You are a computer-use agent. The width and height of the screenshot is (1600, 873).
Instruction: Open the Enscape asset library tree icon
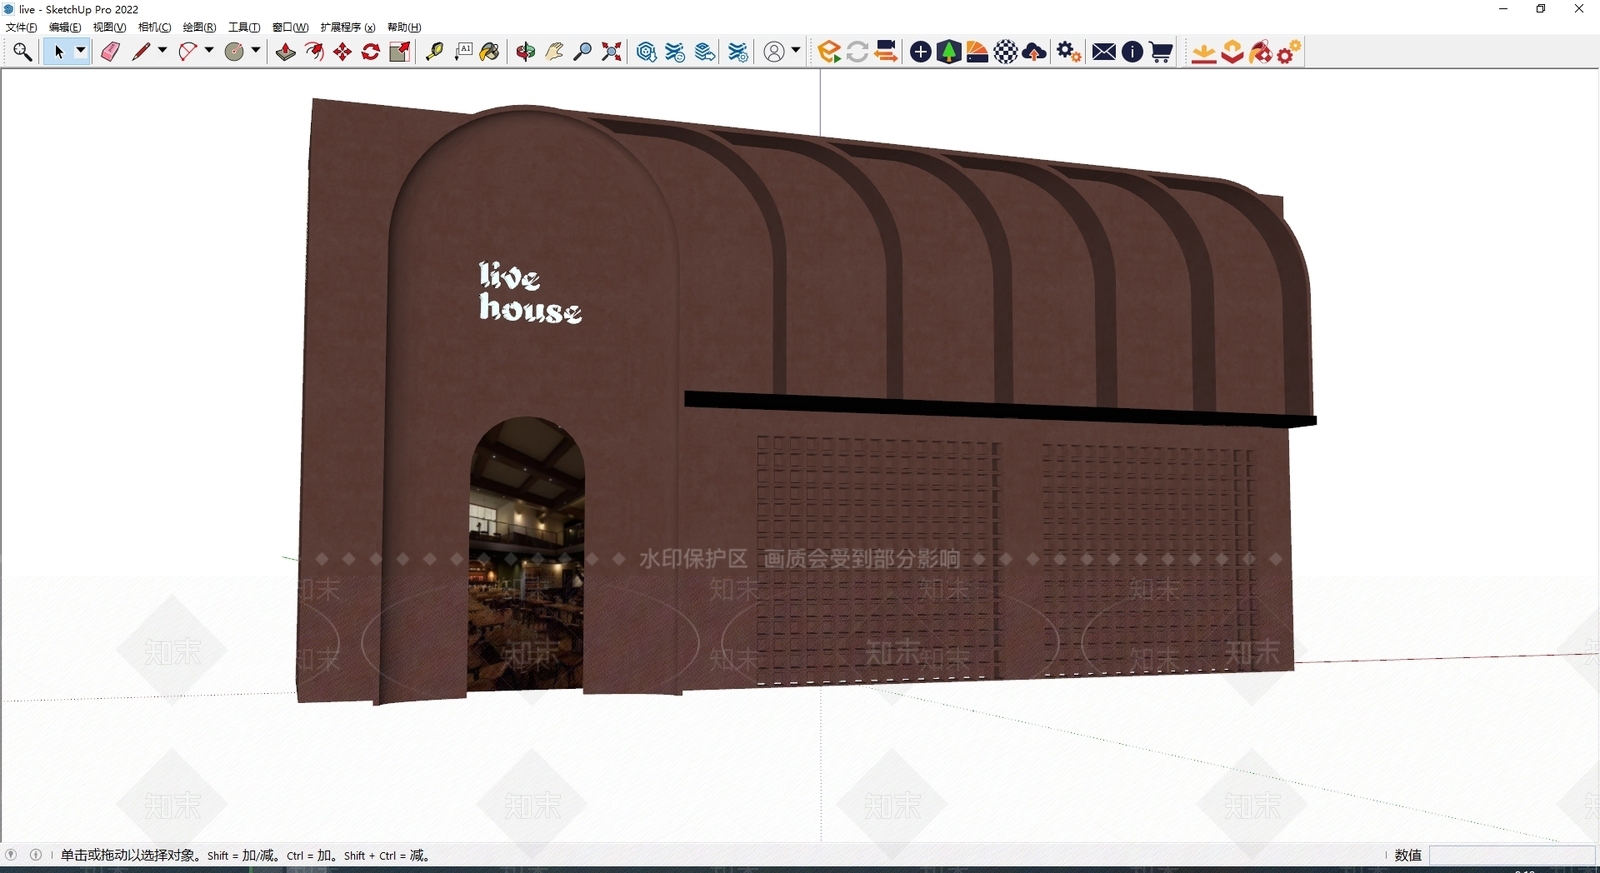[949, 52]
